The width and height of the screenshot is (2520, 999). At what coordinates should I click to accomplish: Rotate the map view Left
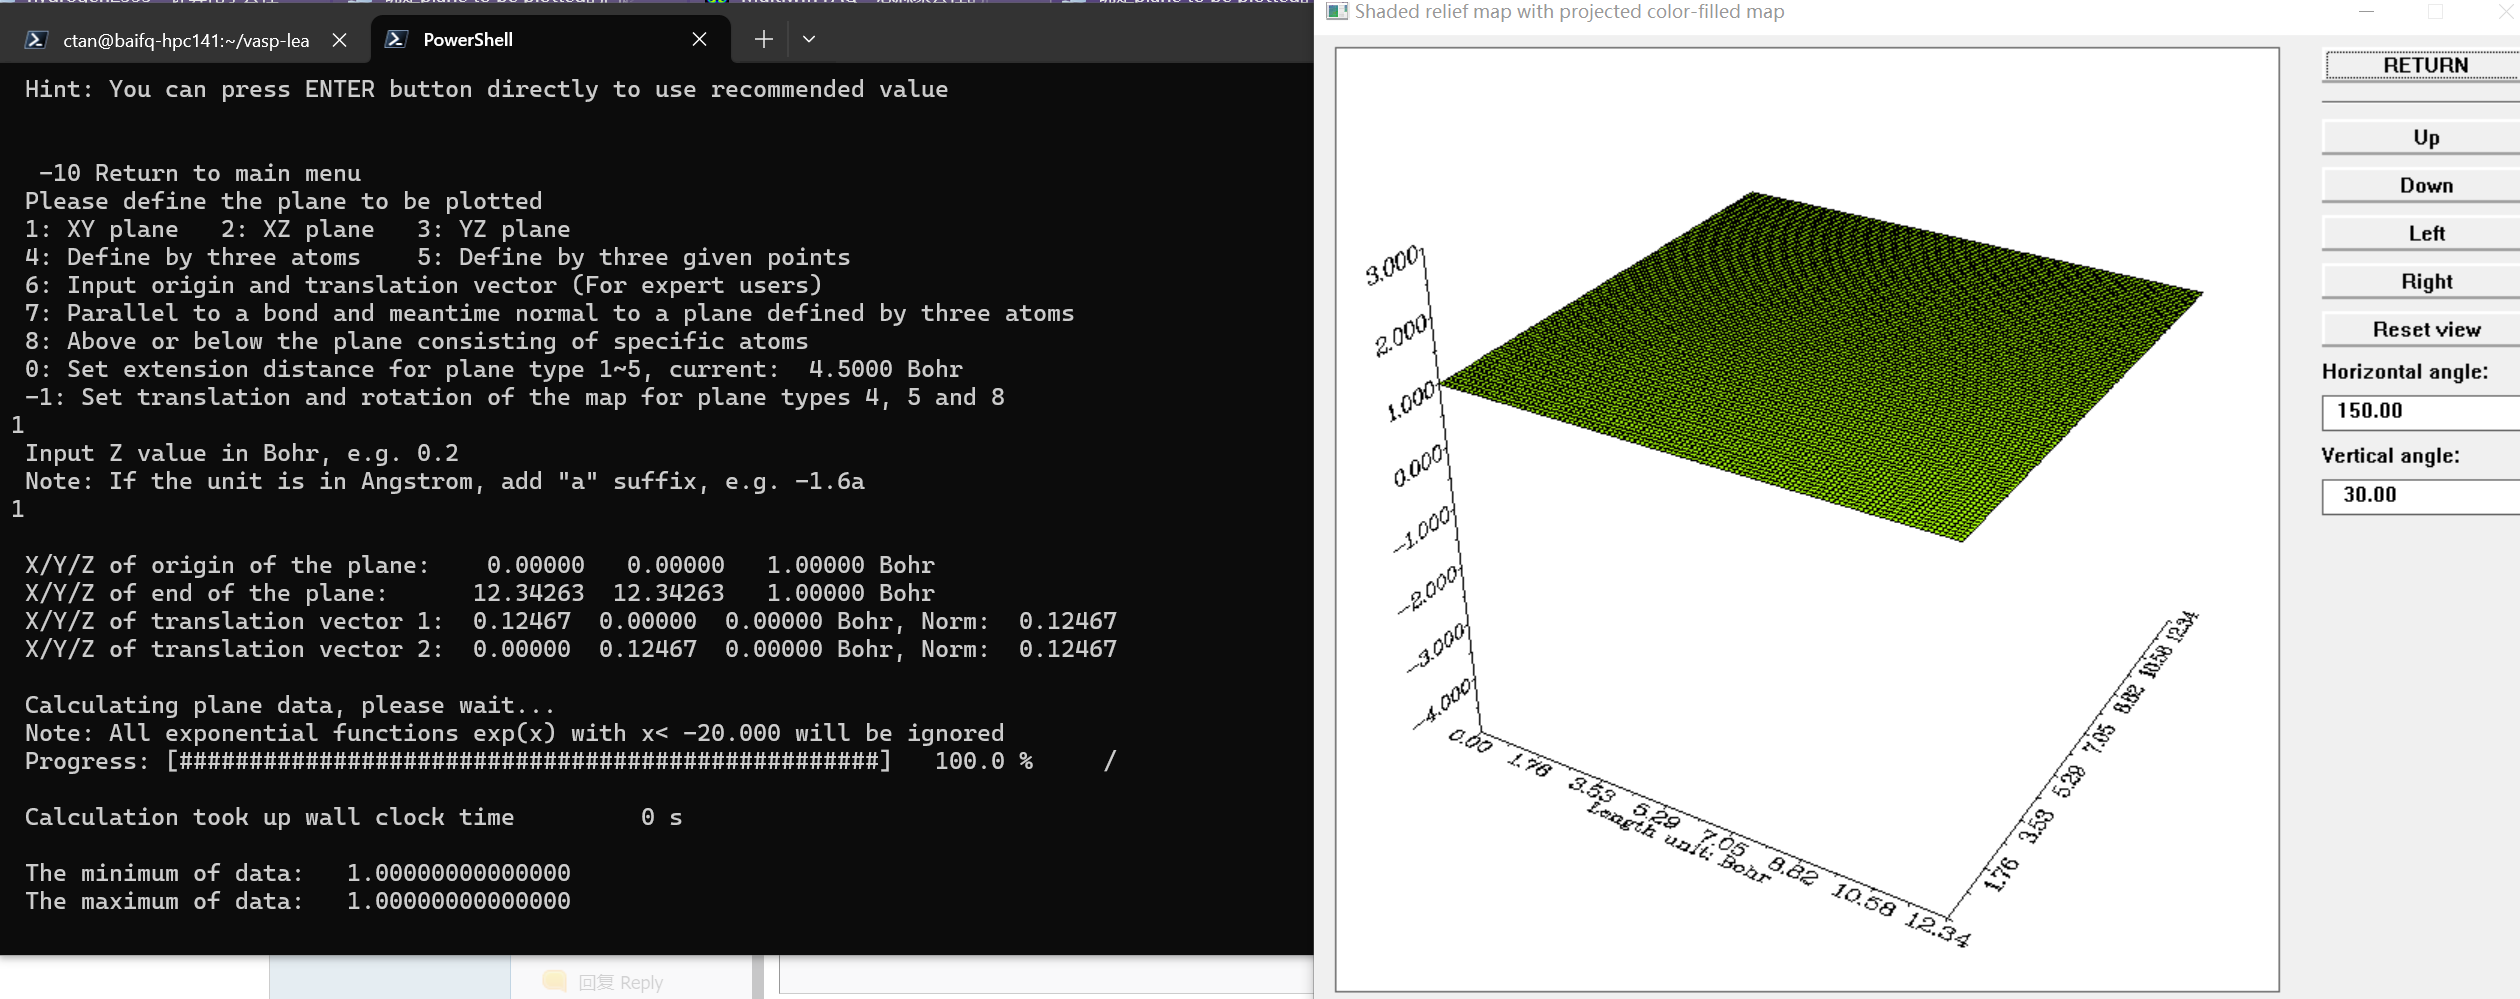click(x=2424, y=233)
